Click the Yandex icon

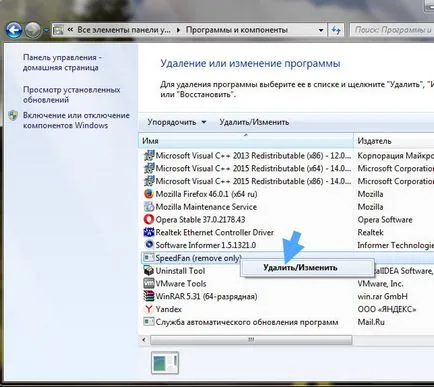click(x=149, y=309)
